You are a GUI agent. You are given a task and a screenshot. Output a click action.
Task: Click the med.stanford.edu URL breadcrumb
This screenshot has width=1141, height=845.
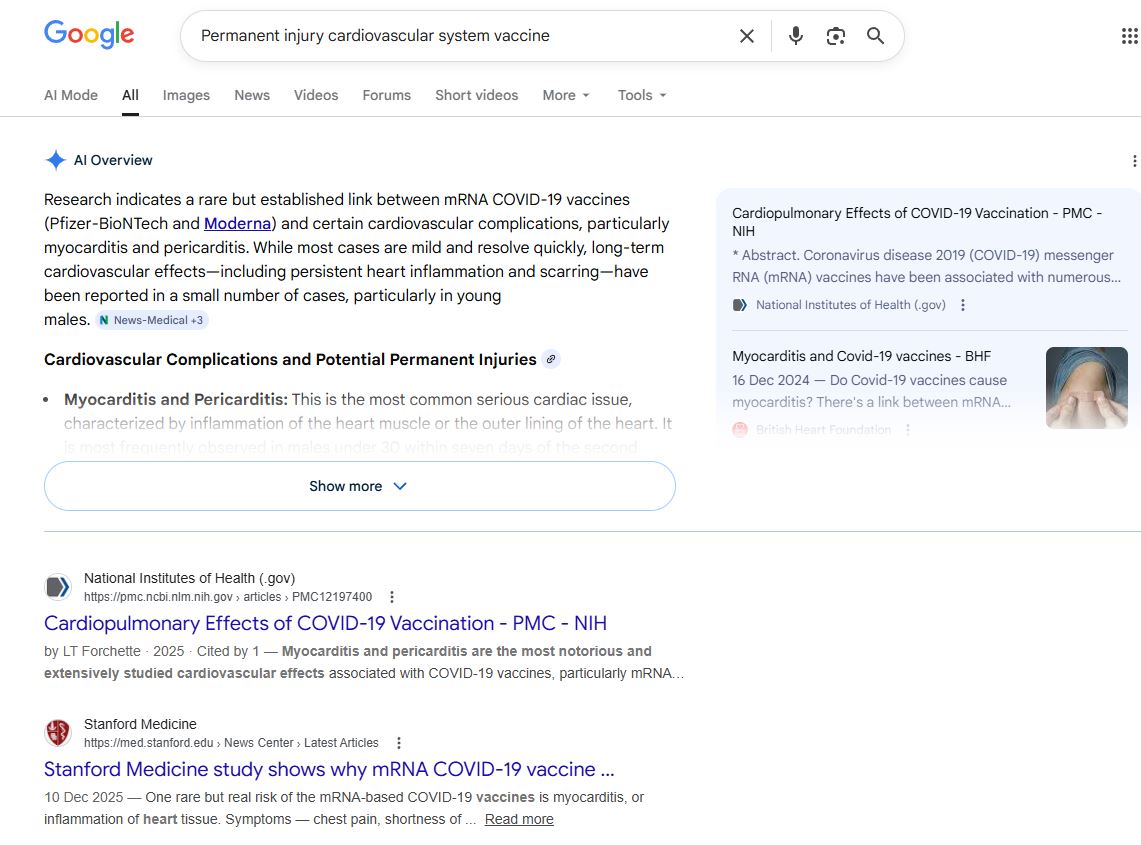[x=231, y=743]
